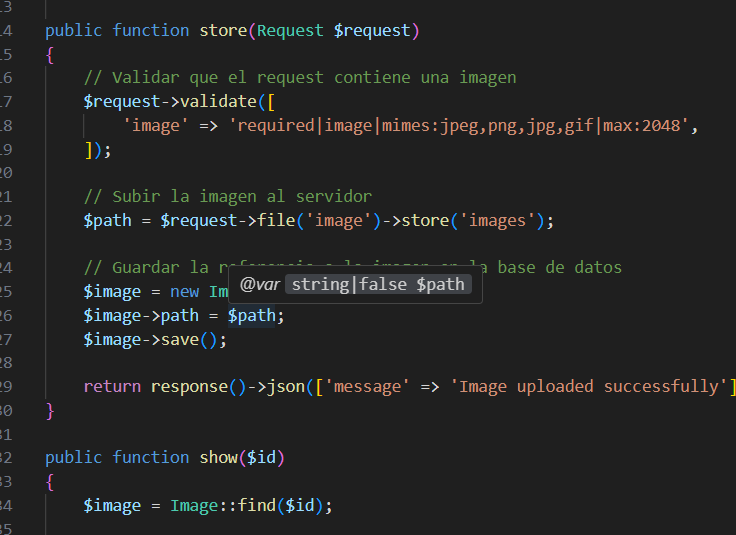736x535 pixels.
Task: Click the file method call after $request
Action: coord(276,220)
